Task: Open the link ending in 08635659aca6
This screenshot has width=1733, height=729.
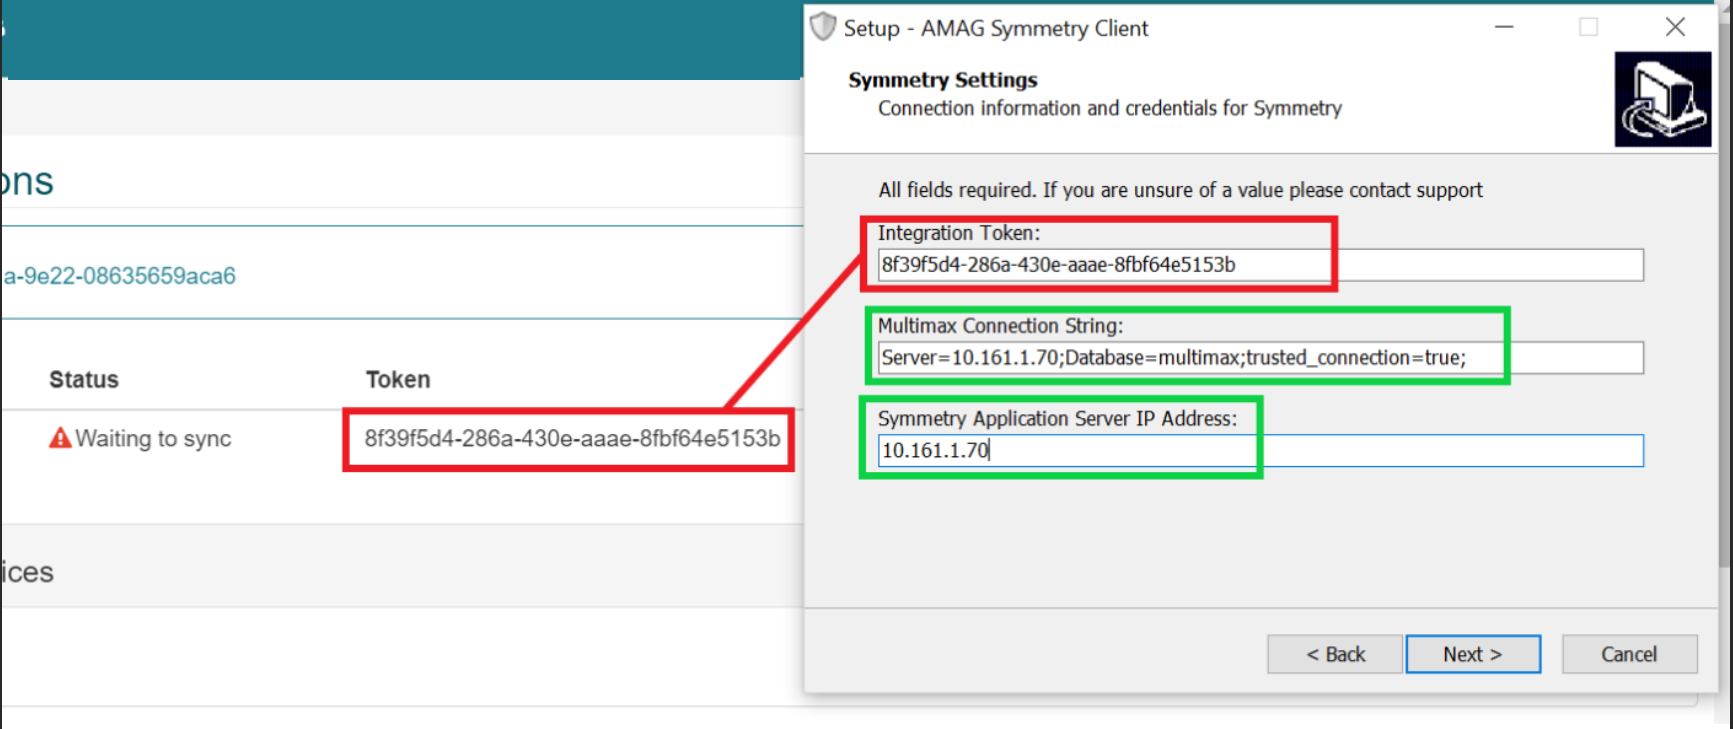Action: coord(119,276)
